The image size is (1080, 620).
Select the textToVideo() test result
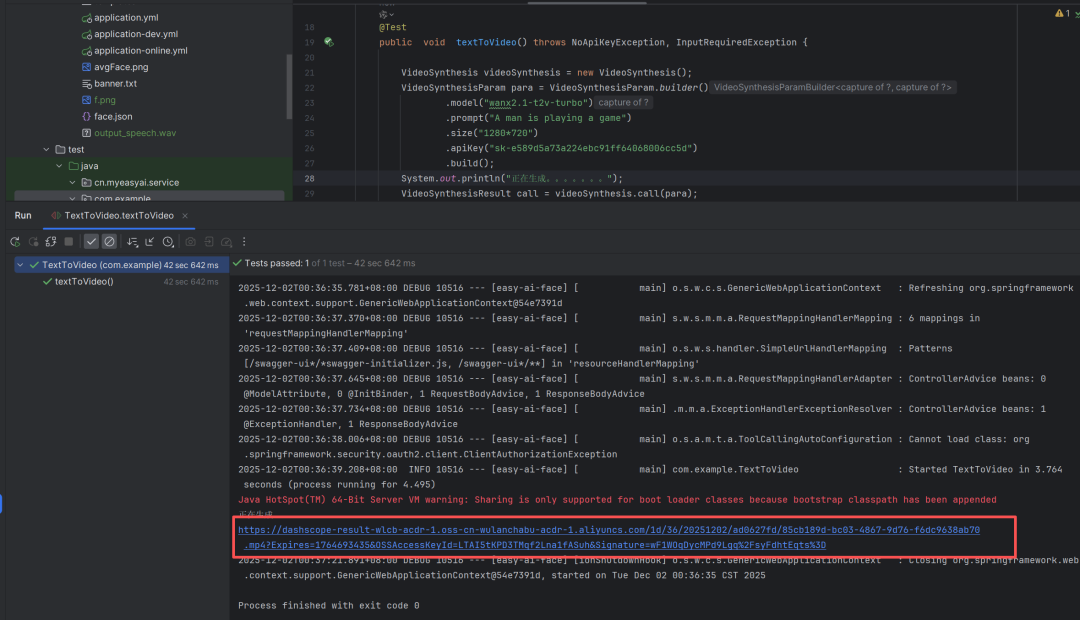(x=84, y=282)
